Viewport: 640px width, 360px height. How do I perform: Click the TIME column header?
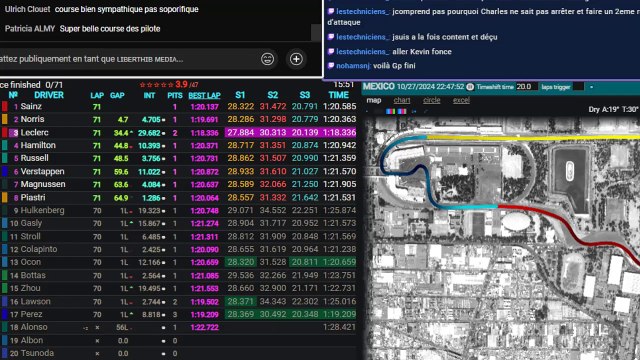tap(338, 95)
